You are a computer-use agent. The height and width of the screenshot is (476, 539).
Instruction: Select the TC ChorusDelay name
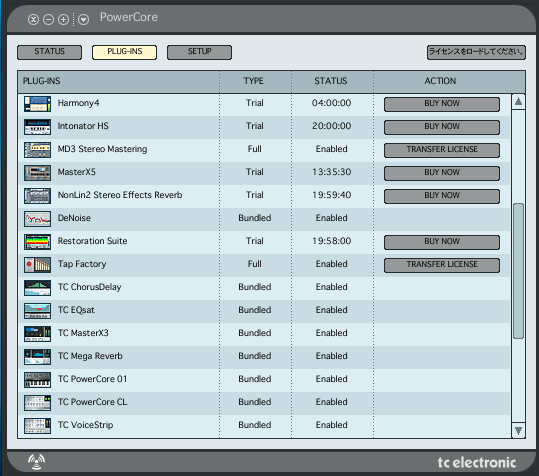89,287
